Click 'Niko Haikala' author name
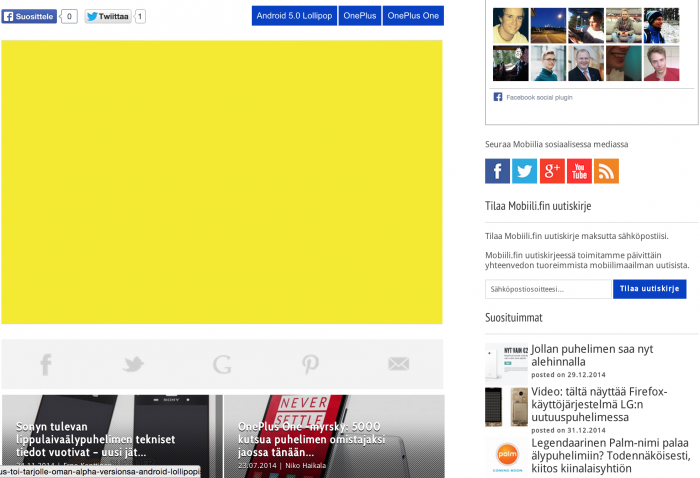 (x=305, y=466)
